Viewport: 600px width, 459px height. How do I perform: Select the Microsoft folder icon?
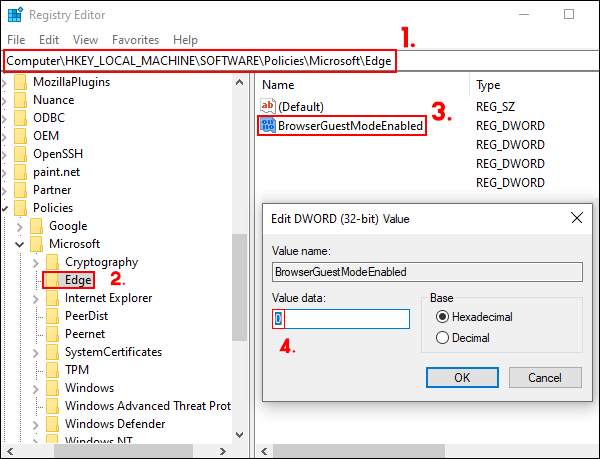(x=37, y=244)
